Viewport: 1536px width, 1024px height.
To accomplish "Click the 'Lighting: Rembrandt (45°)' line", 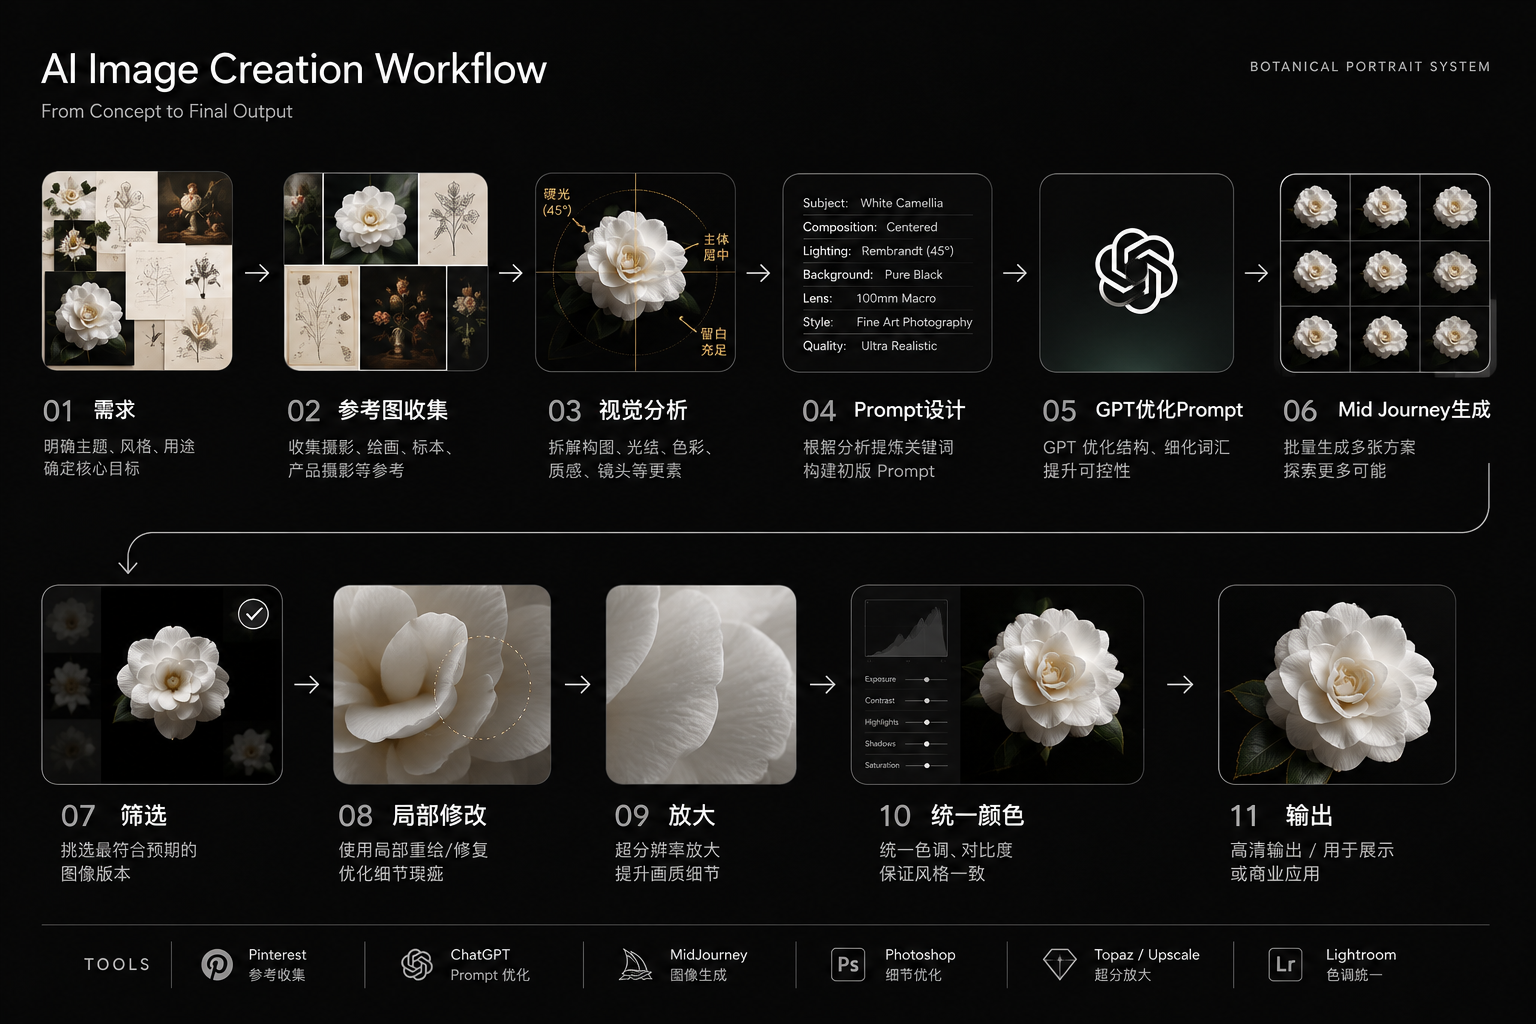I will coord(878,251).
